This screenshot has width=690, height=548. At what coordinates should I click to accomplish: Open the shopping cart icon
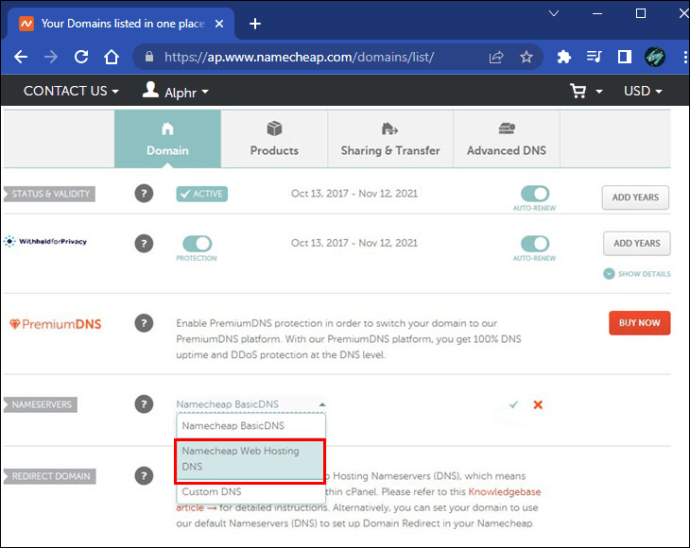point(578,91)
